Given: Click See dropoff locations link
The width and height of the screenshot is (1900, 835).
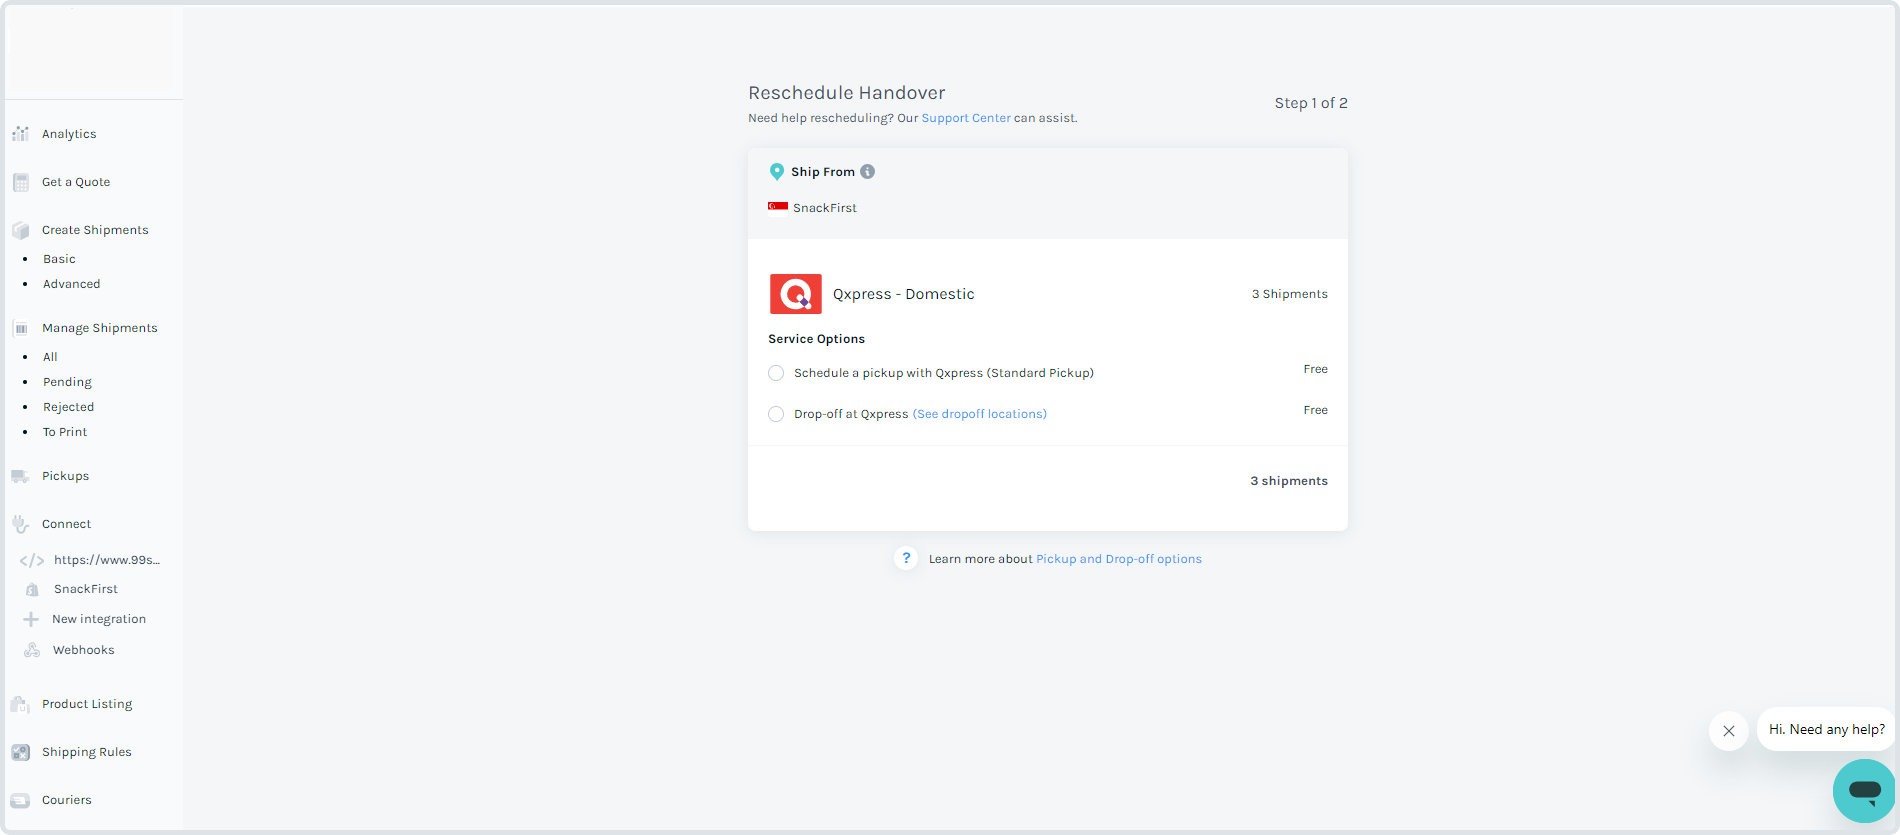Looking at the screenshot, I should (x=979, y=414).
